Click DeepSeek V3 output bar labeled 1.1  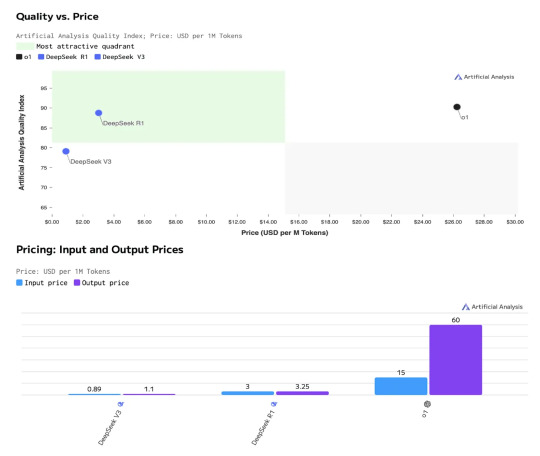tap(149, 394)
